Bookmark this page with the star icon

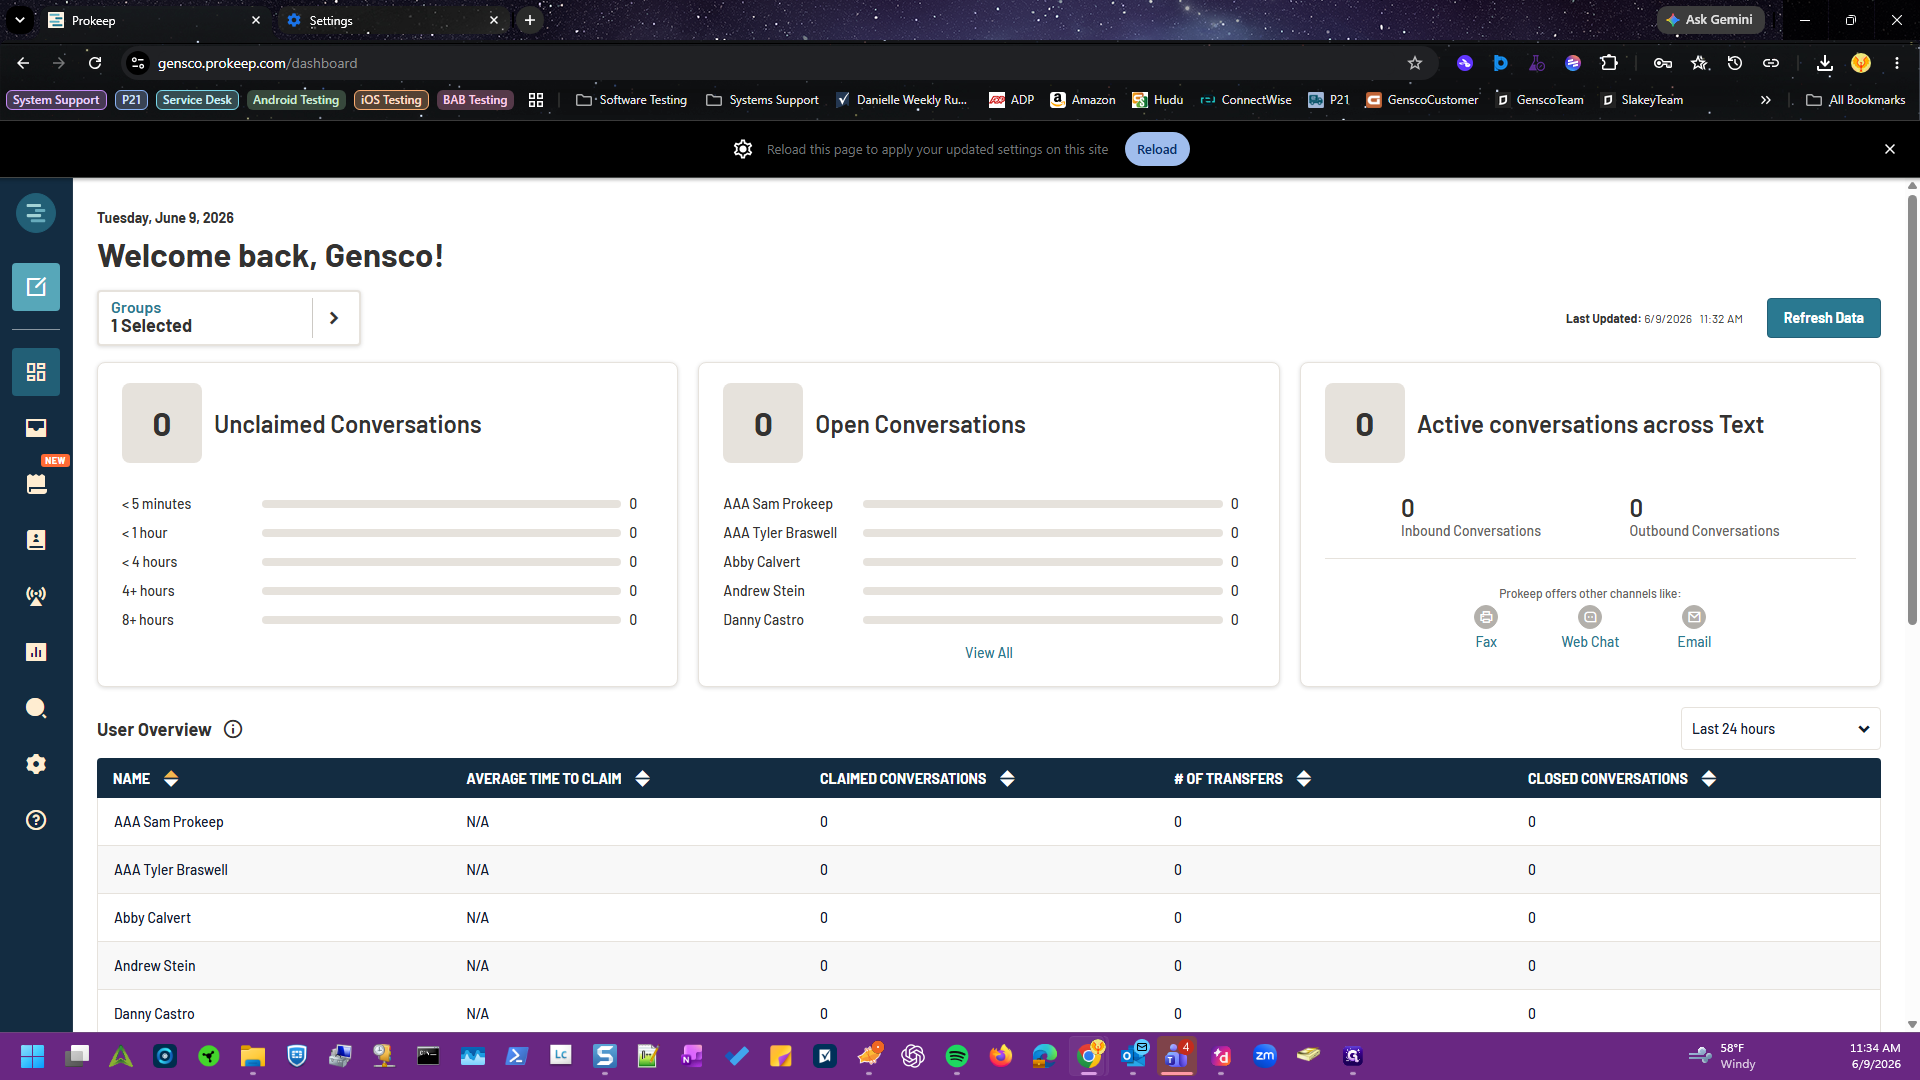click(x=1415, y=63)
